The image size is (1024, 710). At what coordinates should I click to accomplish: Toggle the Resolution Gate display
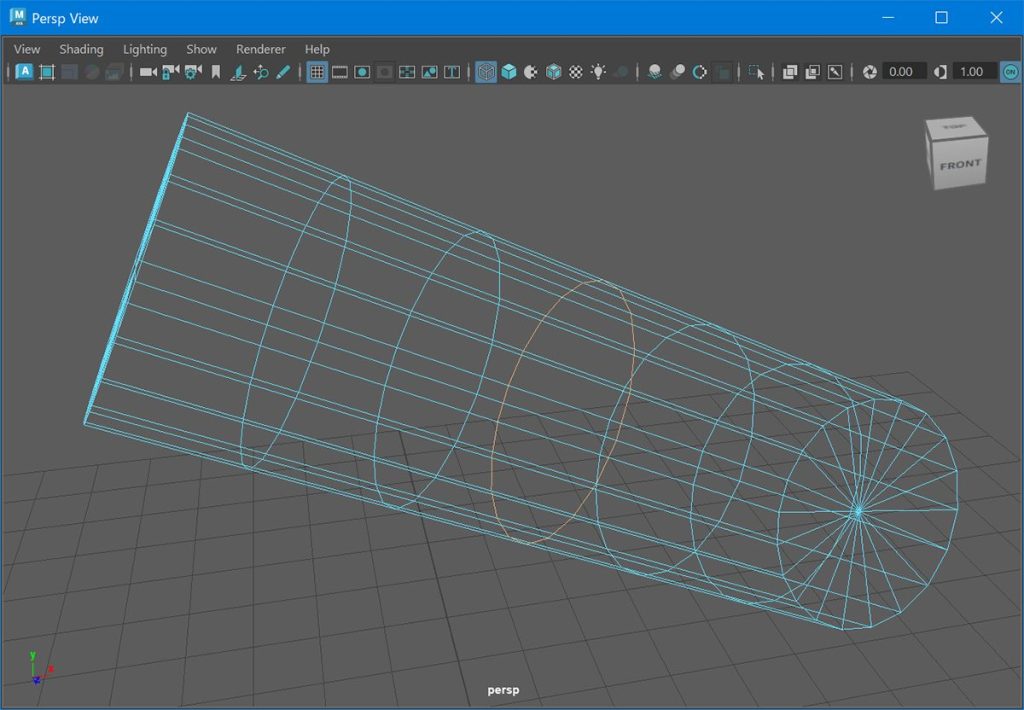coord(362,72)
